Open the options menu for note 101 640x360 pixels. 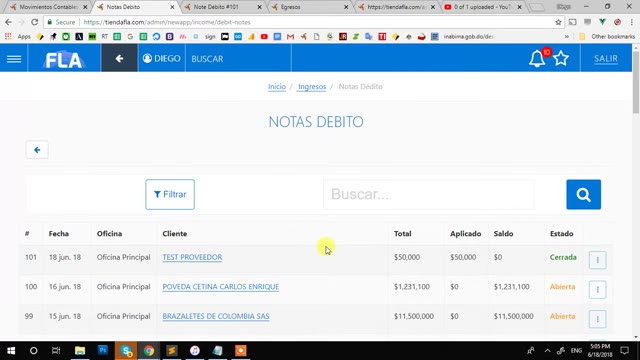(598, 260)
